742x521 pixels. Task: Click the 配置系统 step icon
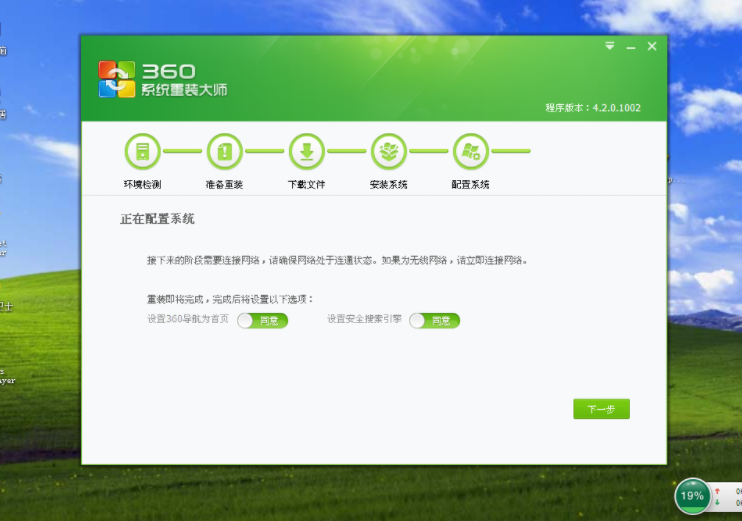471,151
